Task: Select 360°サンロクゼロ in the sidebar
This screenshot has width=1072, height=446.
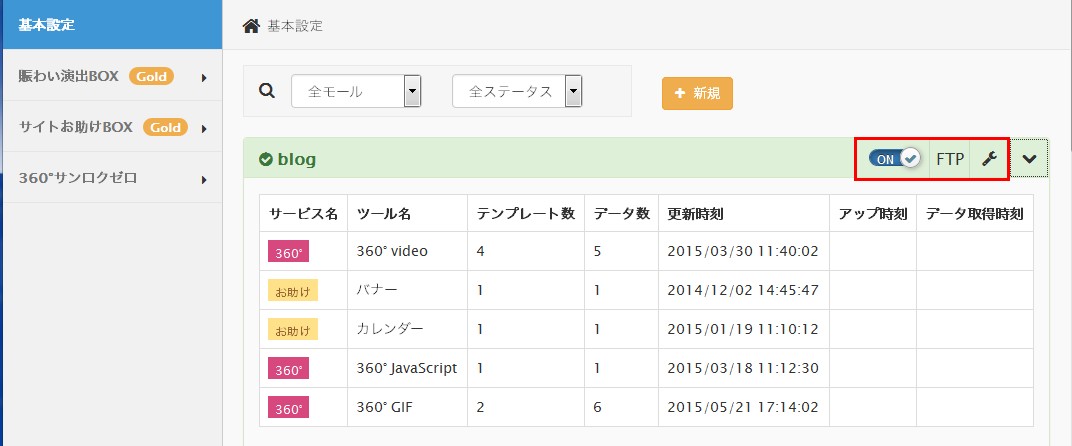Action: [78, 179]
